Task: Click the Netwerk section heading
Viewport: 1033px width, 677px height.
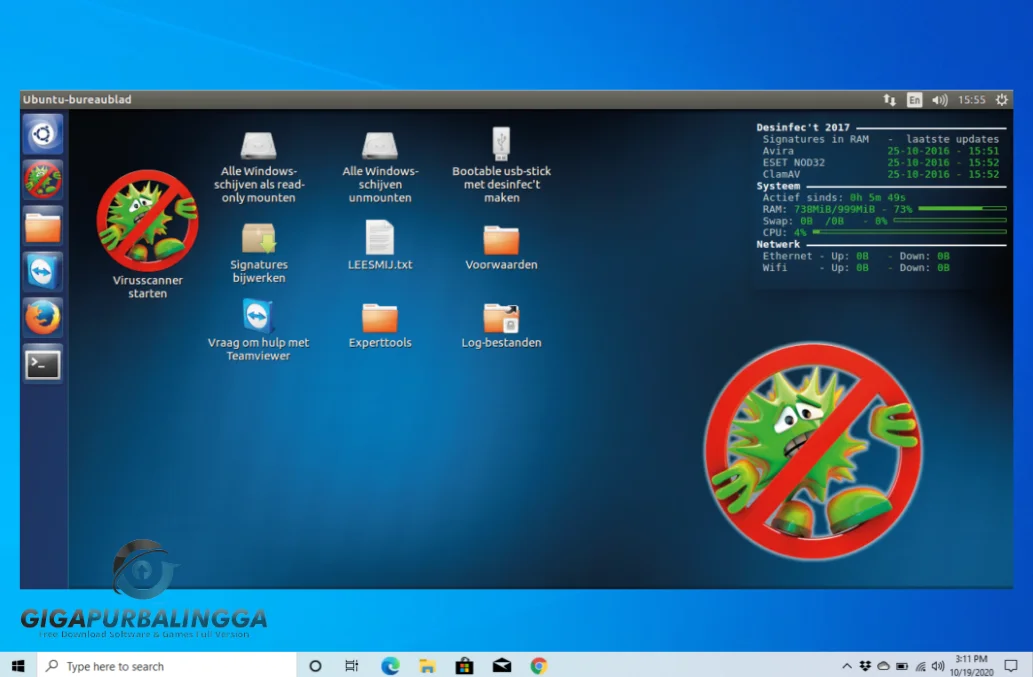Action: pyautogui.click(x=778, y=244)
